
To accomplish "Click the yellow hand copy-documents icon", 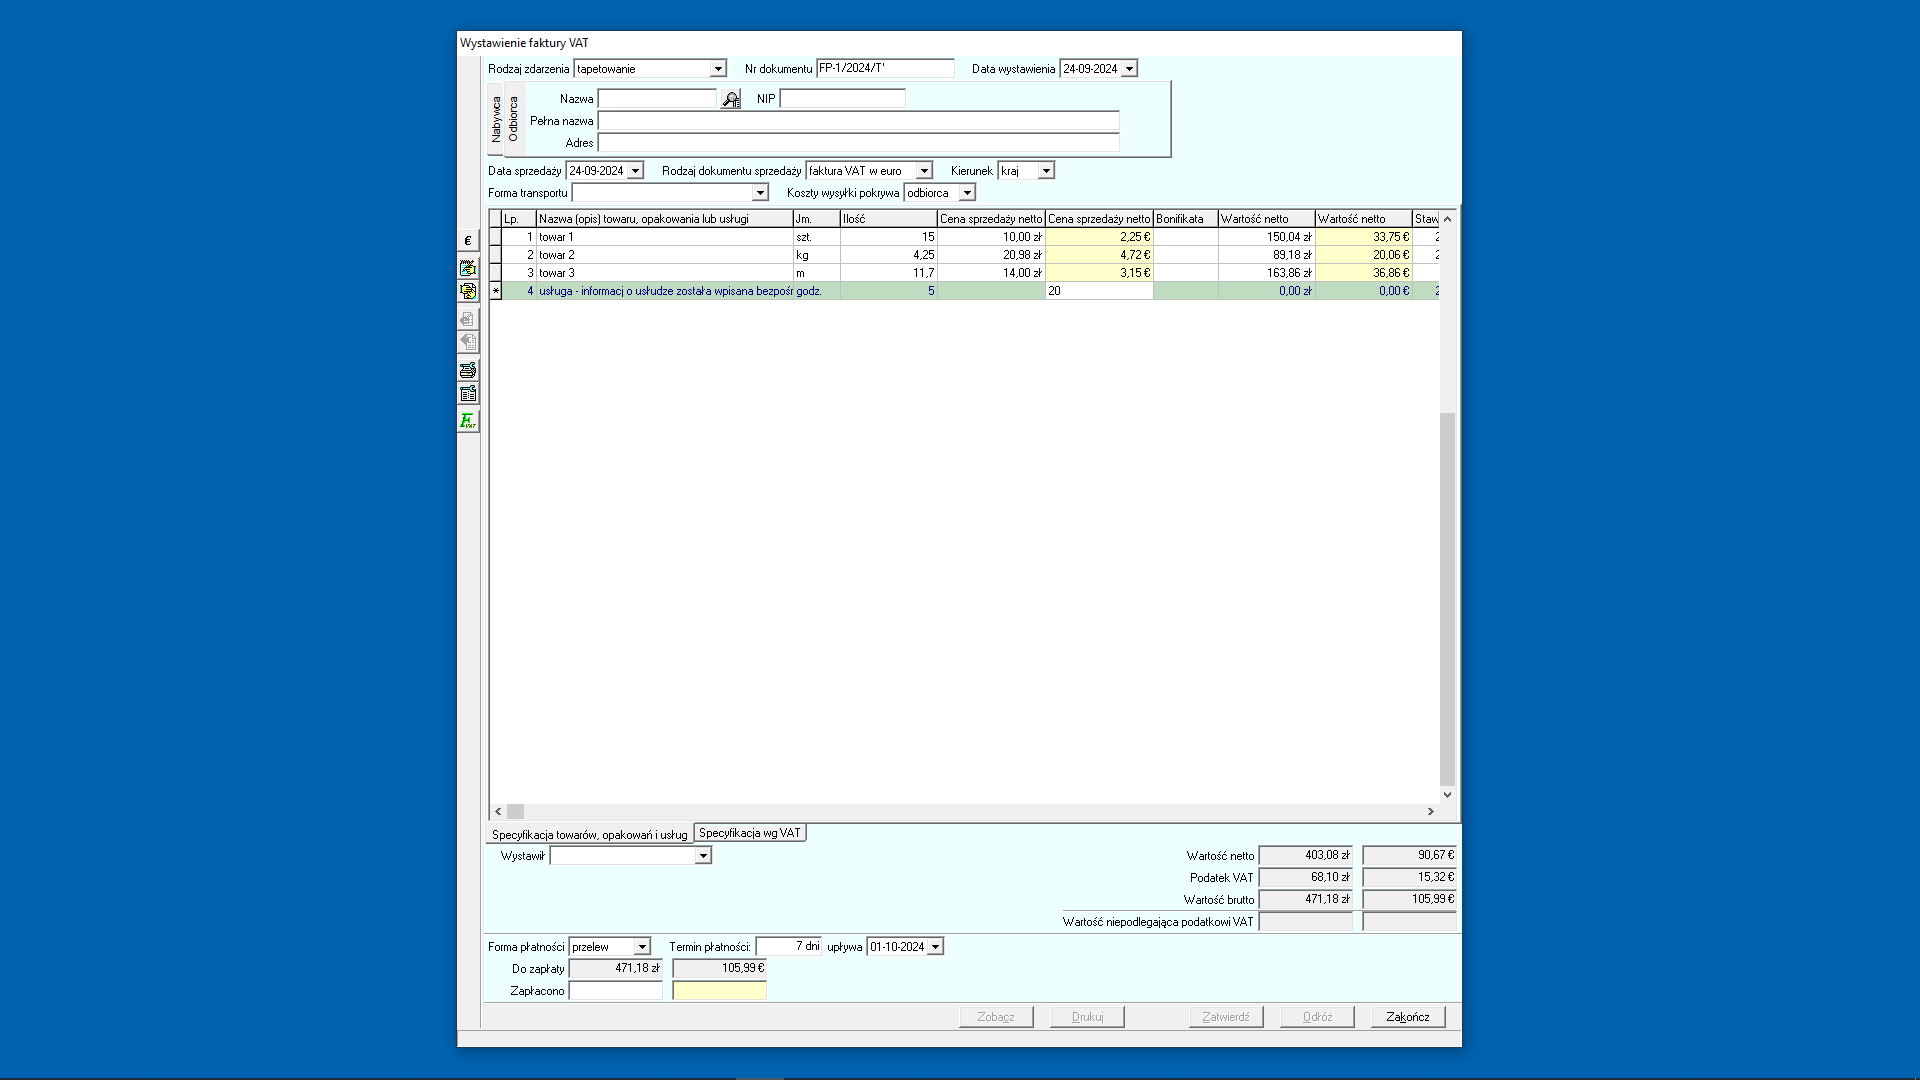I will (x=468, y=291).
